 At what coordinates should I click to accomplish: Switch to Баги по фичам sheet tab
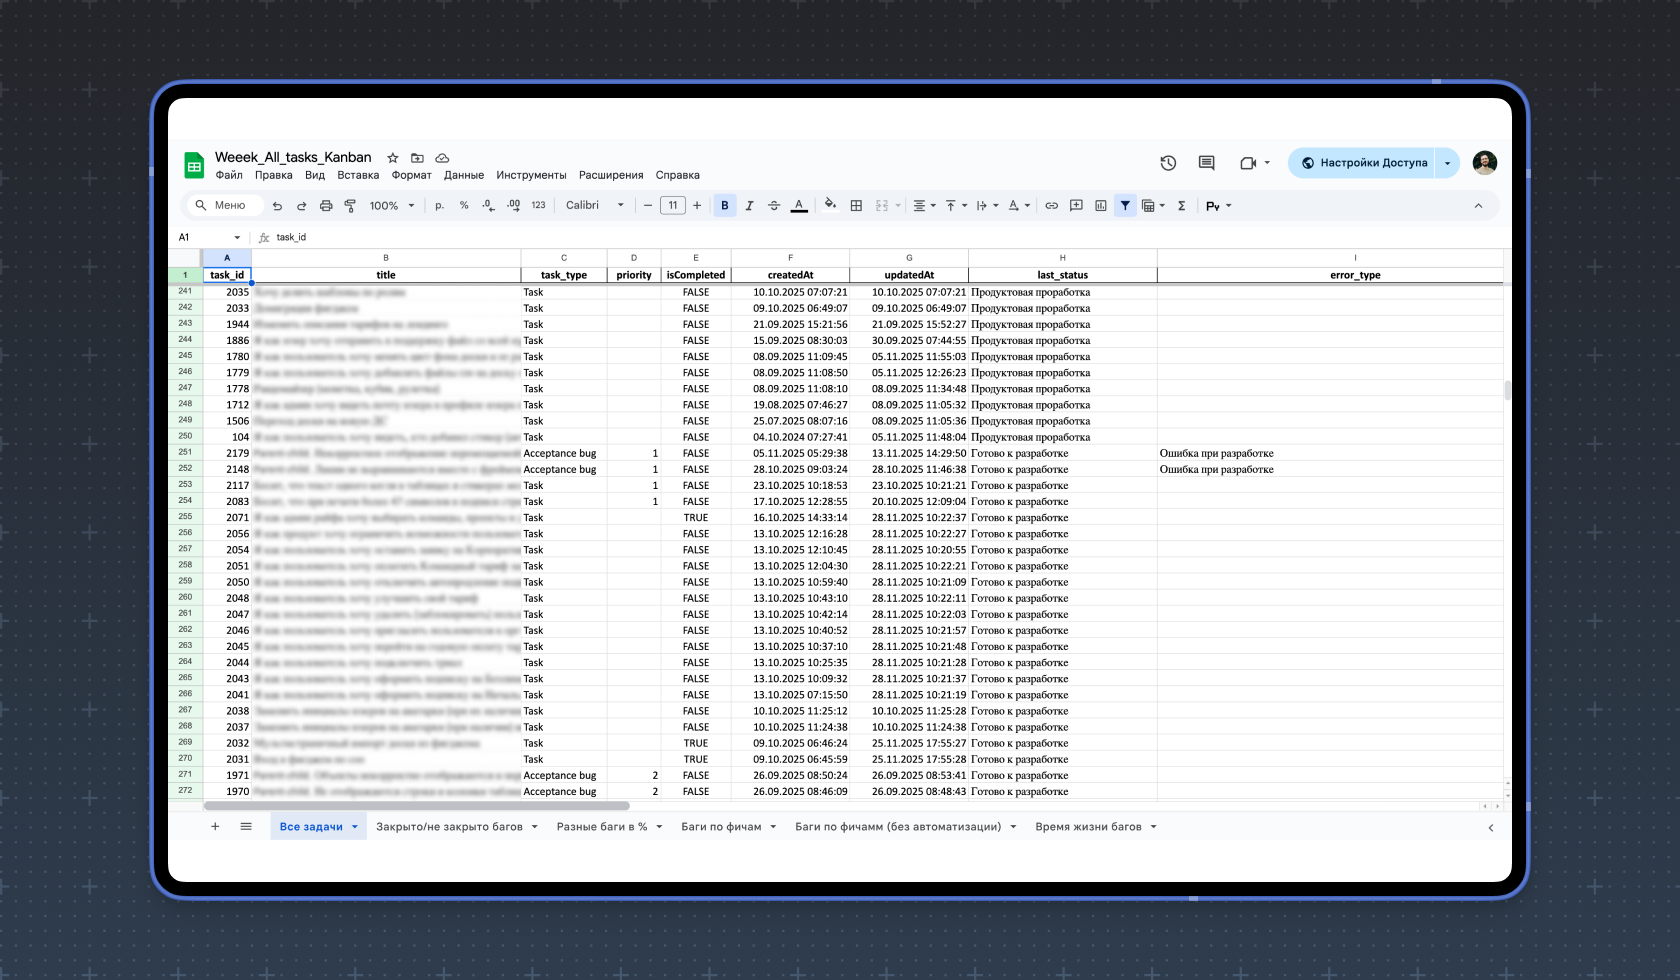click(721, 827)
